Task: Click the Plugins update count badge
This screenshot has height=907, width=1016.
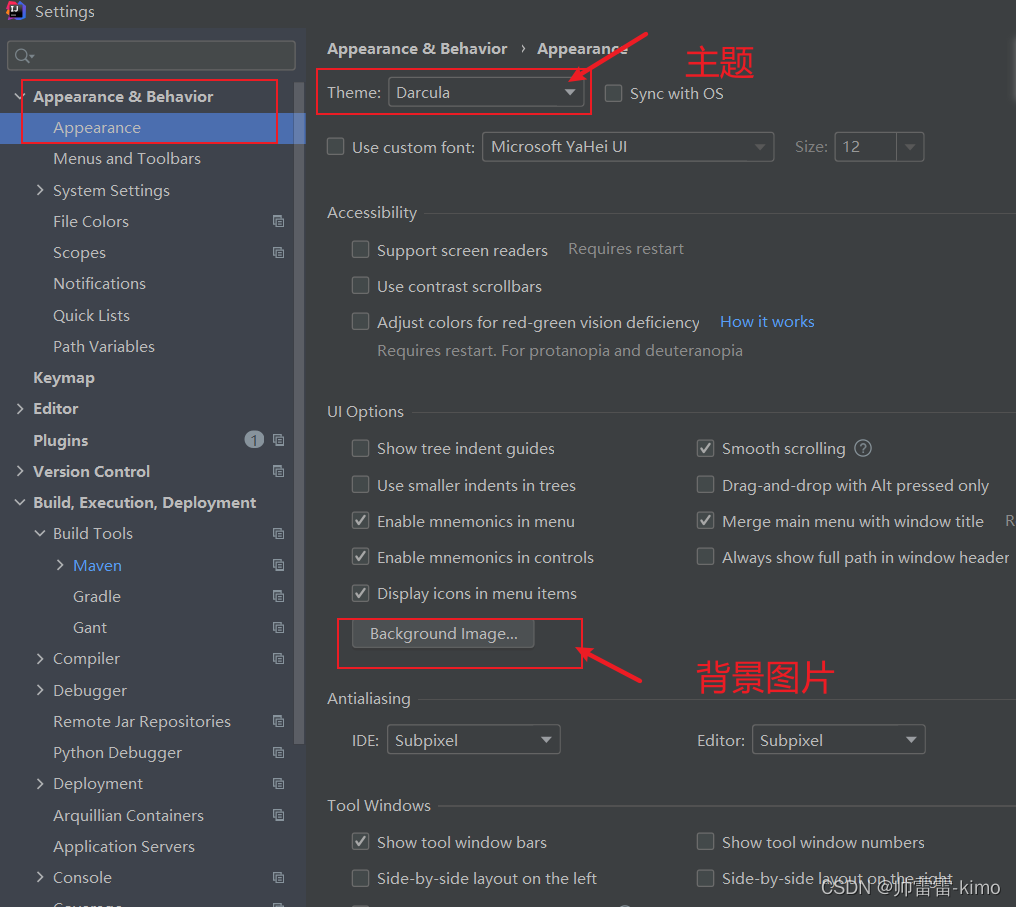Action: pyautogui.click(x=254, y=441)
